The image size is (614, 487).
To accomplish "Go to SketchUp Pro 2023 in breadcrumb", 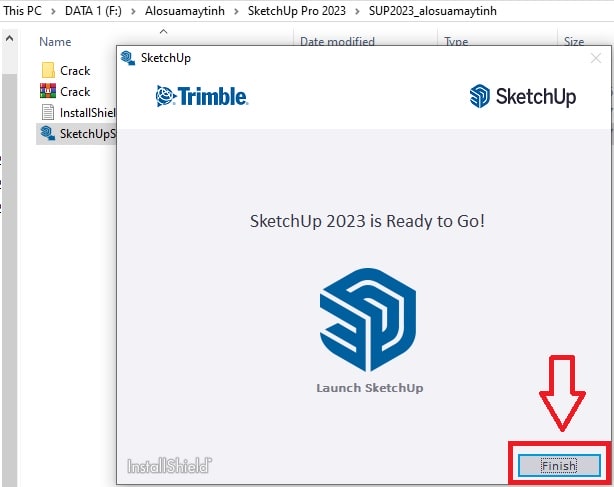I will point(296,11).
